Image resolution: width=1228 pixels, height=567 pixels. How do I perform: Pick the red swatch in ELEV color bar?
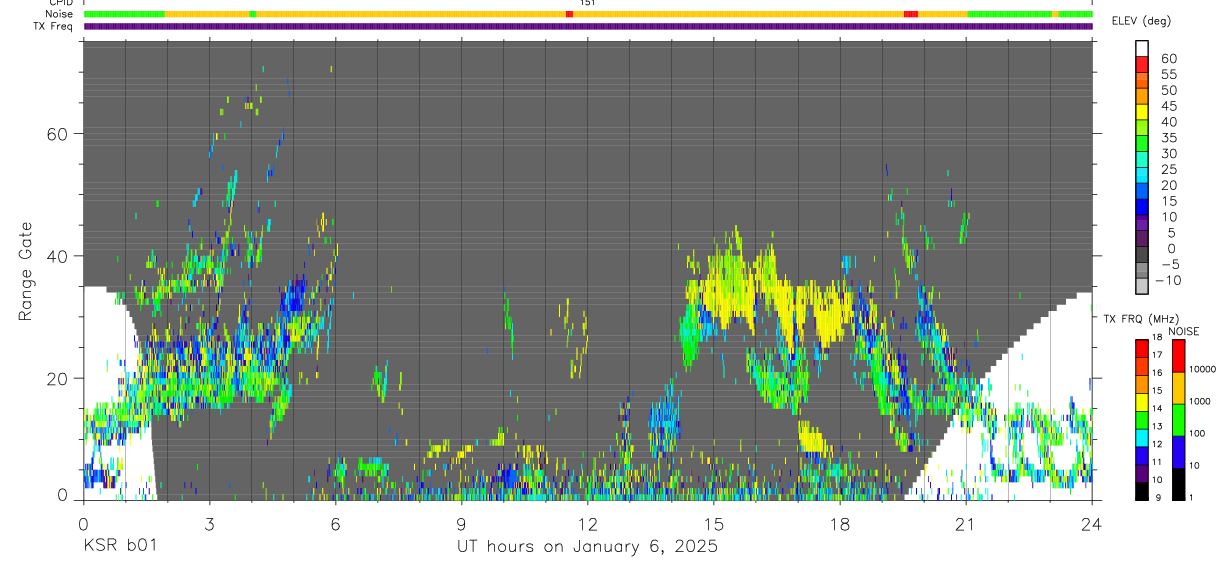click(1142, 64)
